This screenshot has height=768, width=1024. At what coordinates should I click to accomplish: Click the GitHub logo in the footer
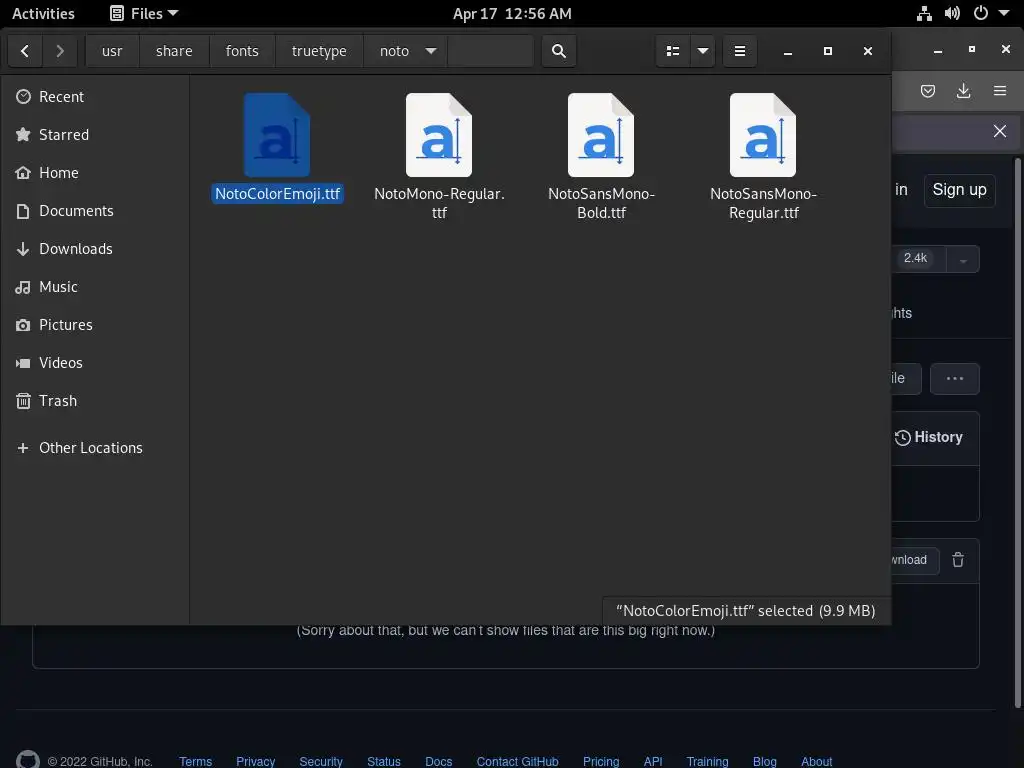[27, 760]
